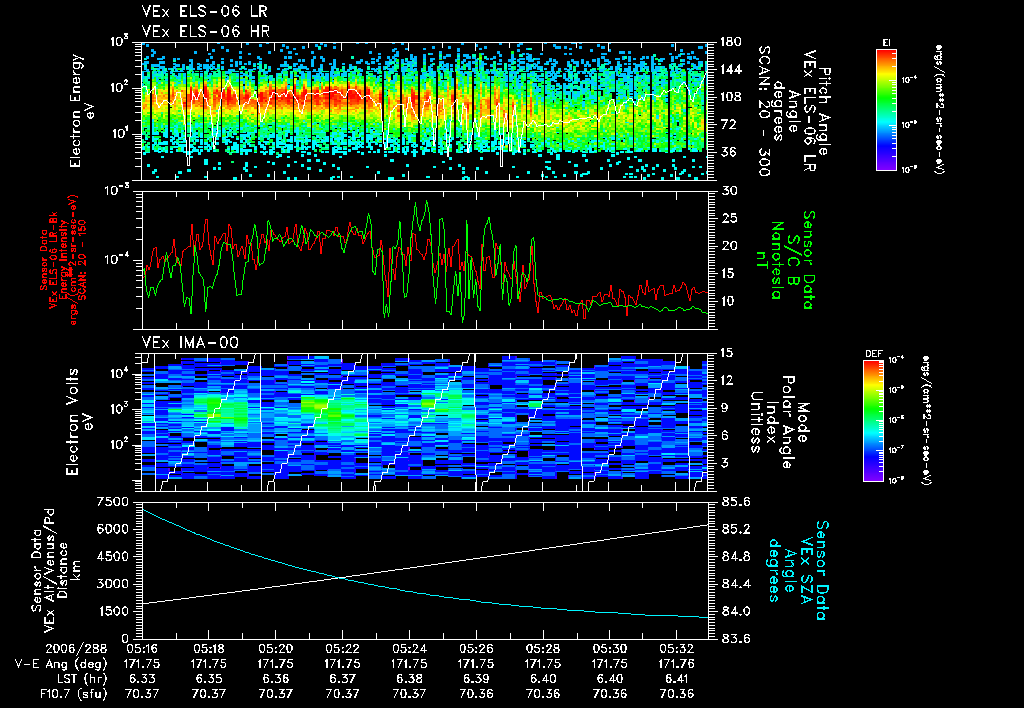
Task: Click the LST value 6.35
Action: pos(208,679)
